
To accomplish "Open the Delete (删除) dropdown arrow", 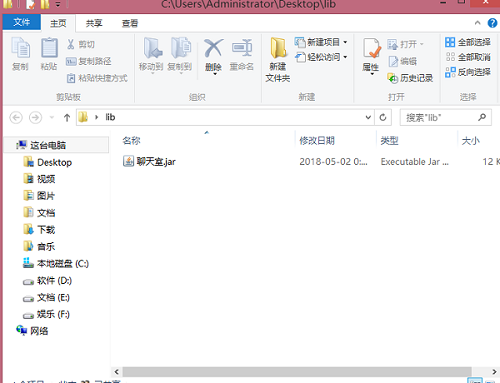I will point(215,74).
